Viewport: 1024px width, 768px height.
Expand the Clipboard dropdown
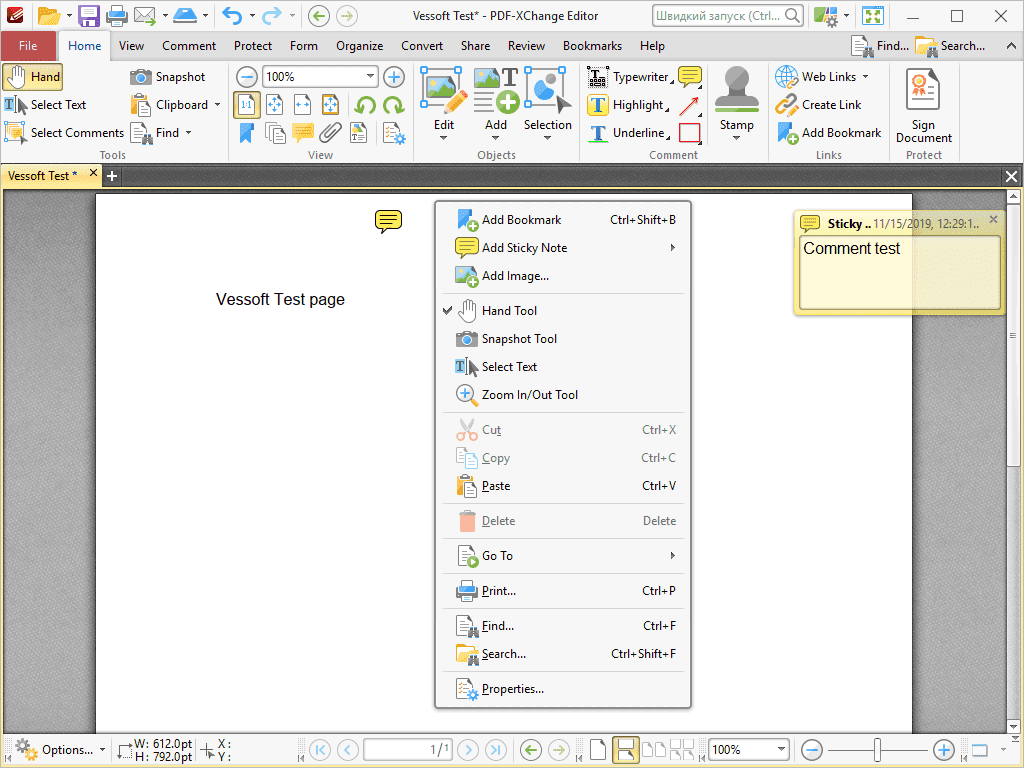point(216,104)
